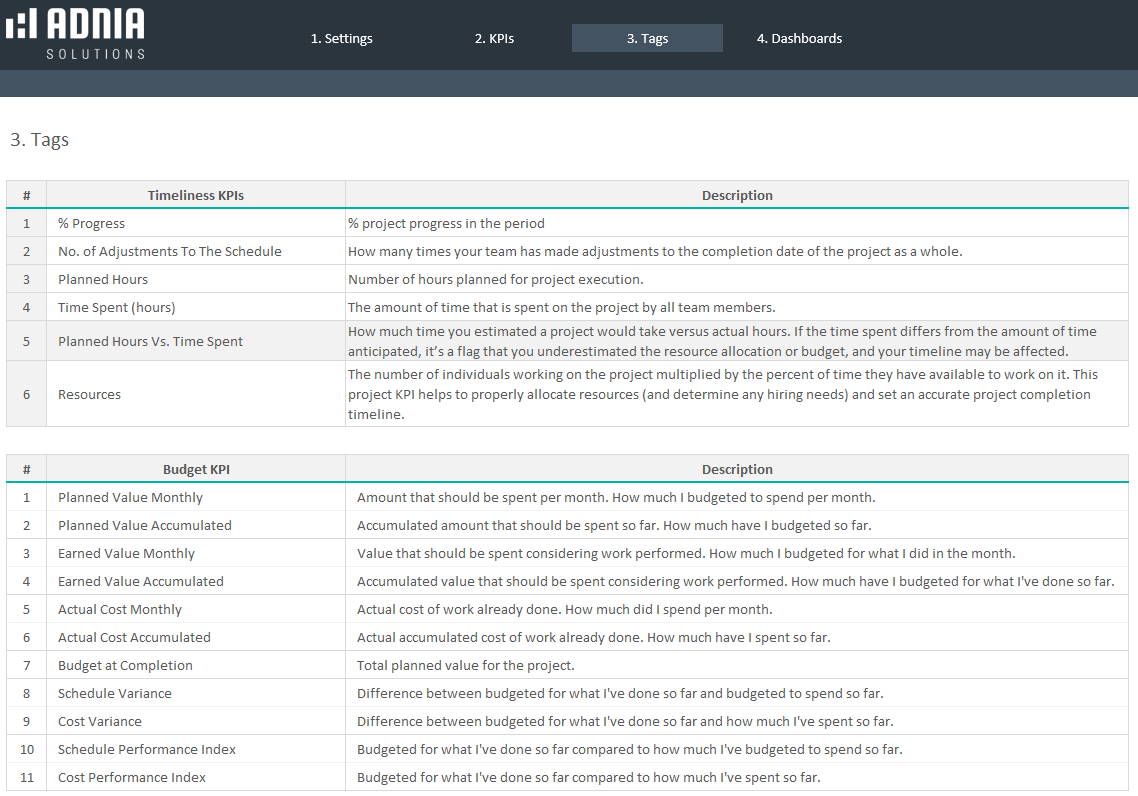Select the Planned Hours KPI cell
The height and width of the screenshot is (796, 1138).
click(x=103, y=279)
